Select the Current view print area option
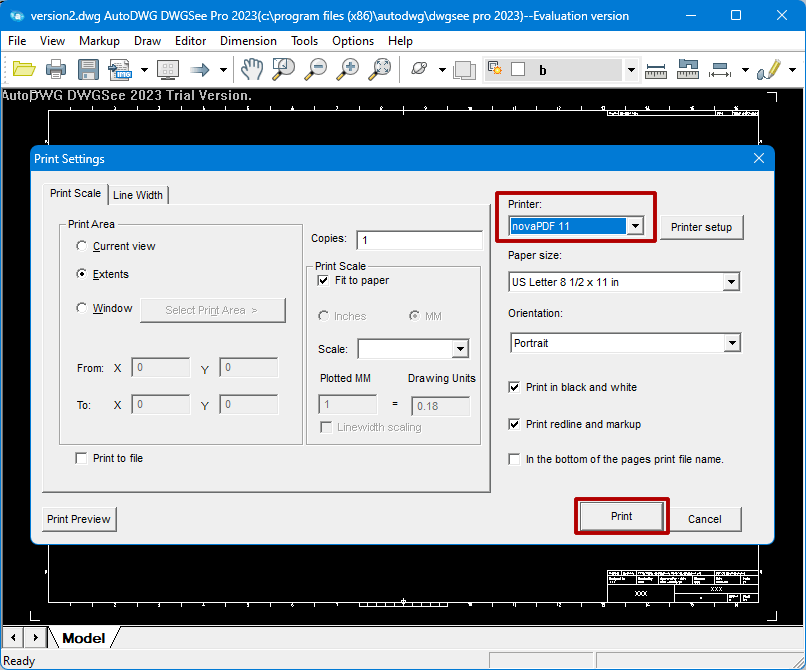The image size is (806, 670). pyautogui.click(x=82, y=246)
